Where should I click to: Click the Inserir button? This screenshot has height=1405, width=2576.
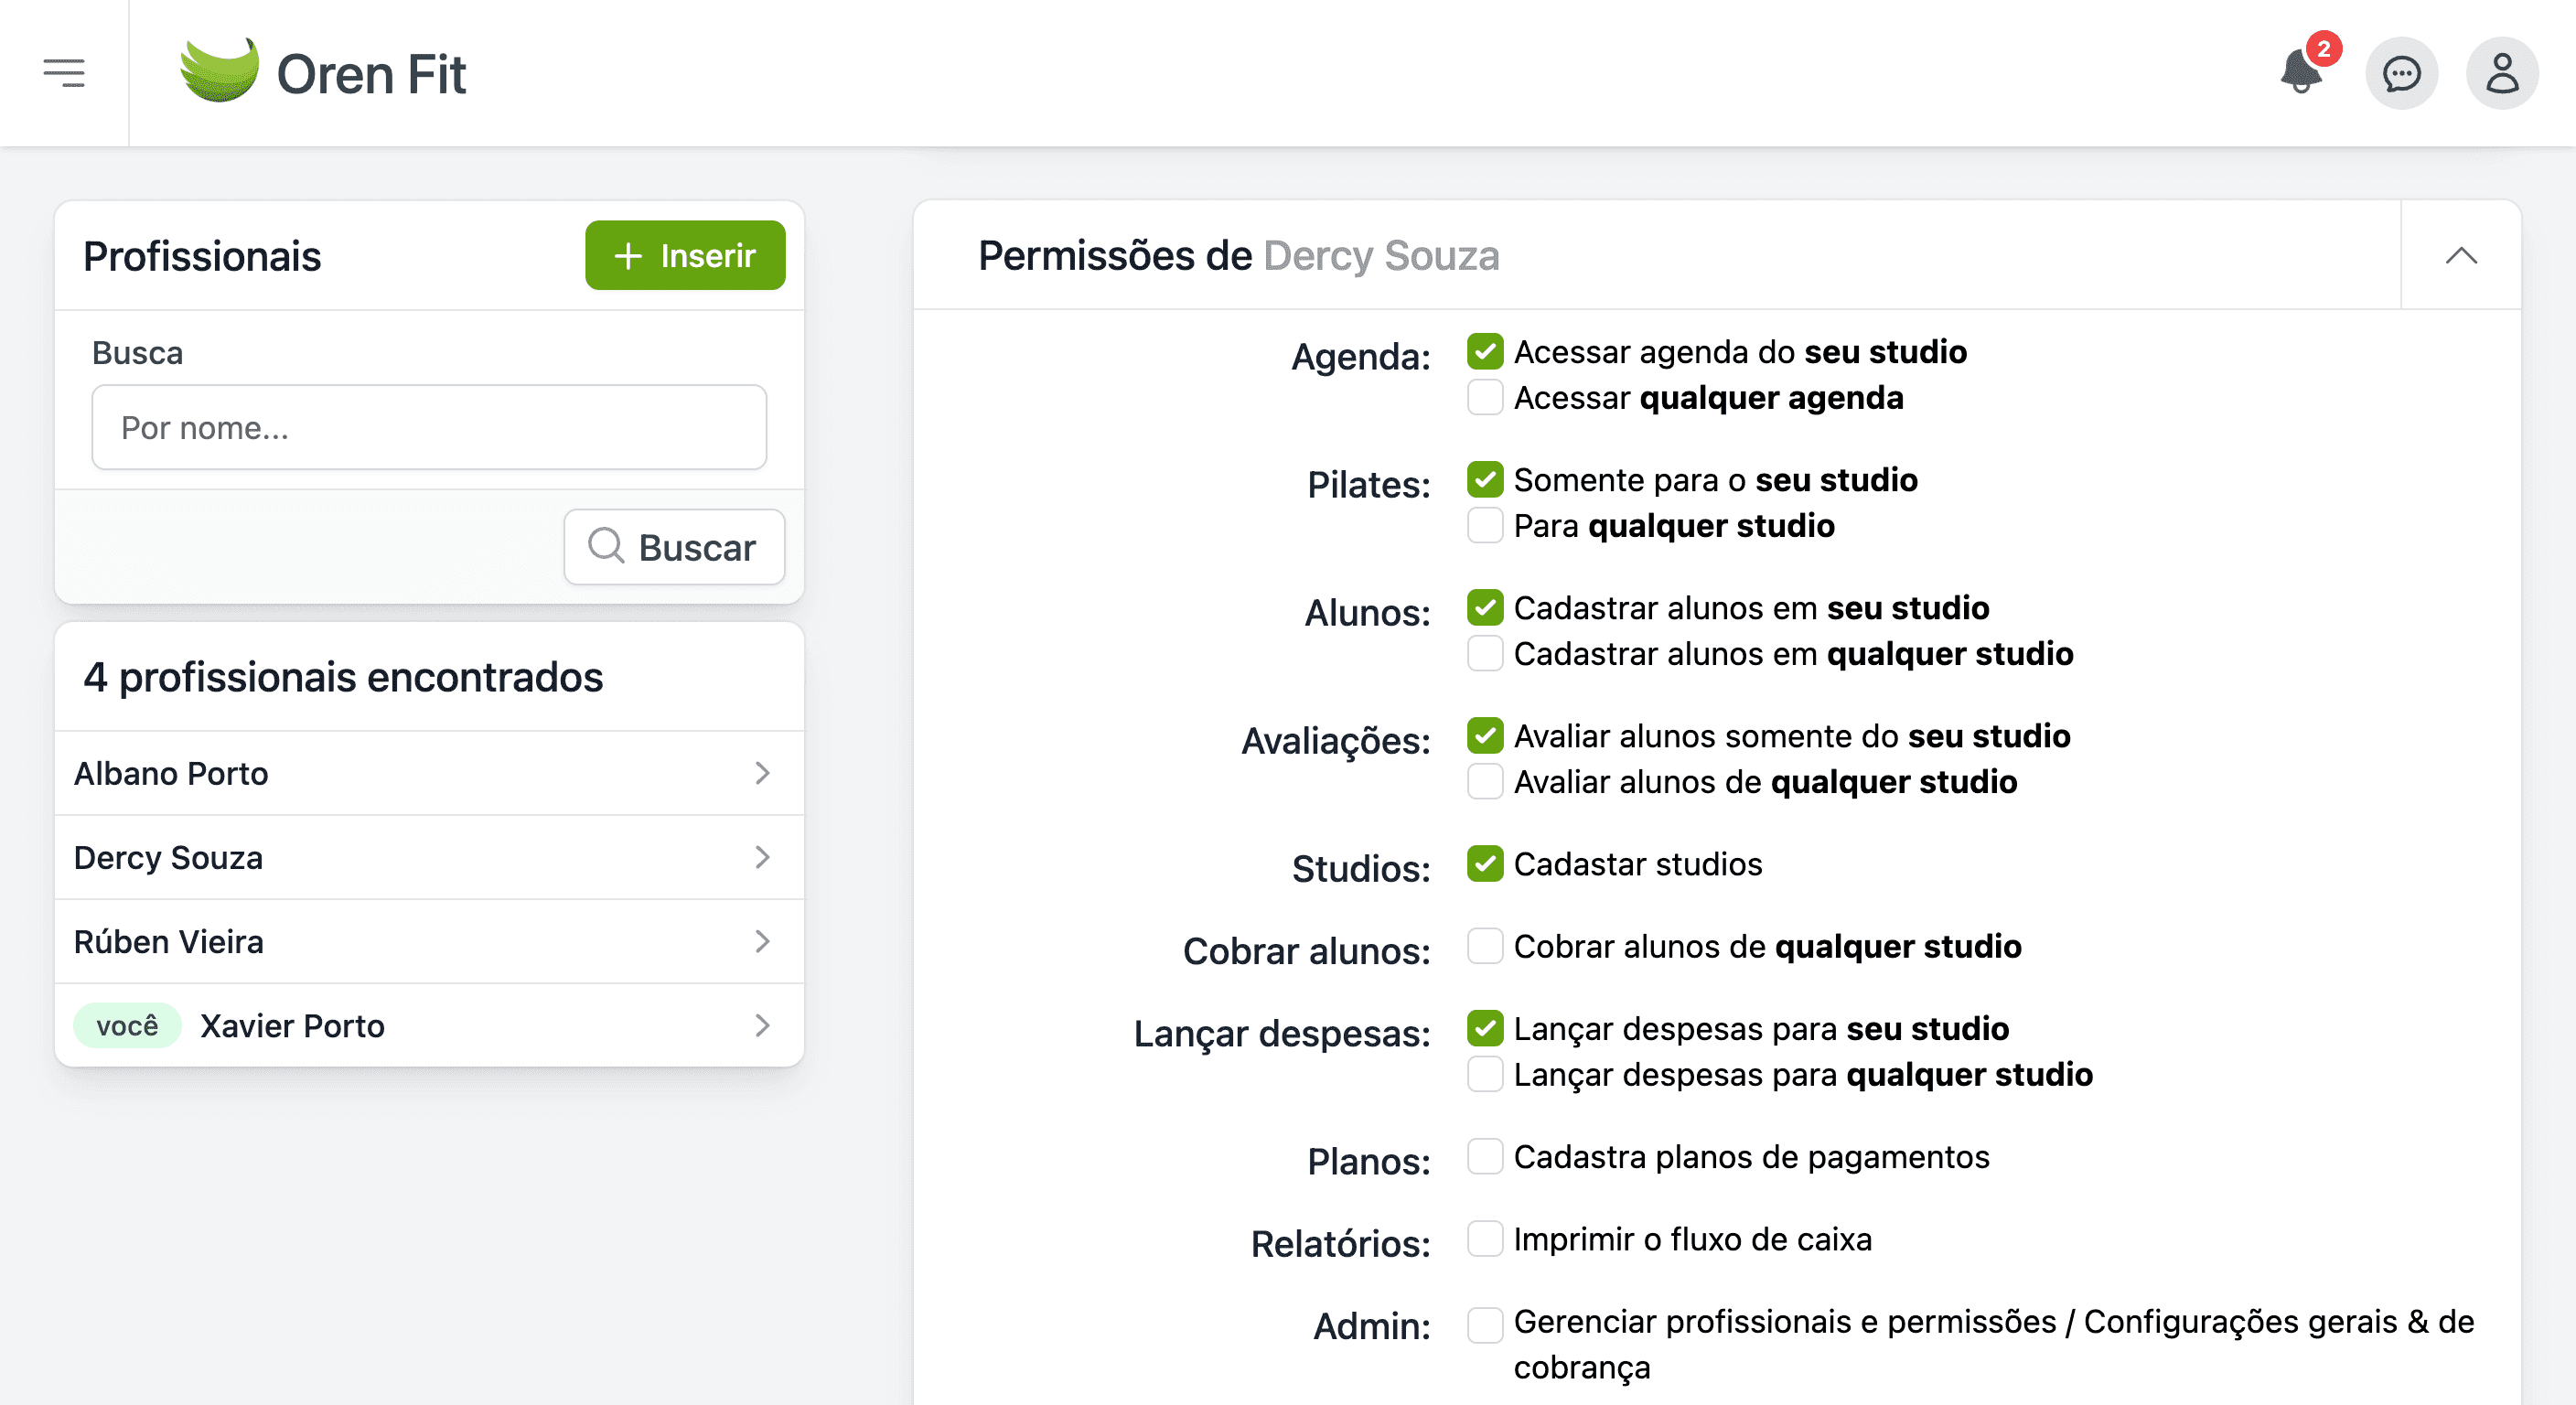(685, 255)
